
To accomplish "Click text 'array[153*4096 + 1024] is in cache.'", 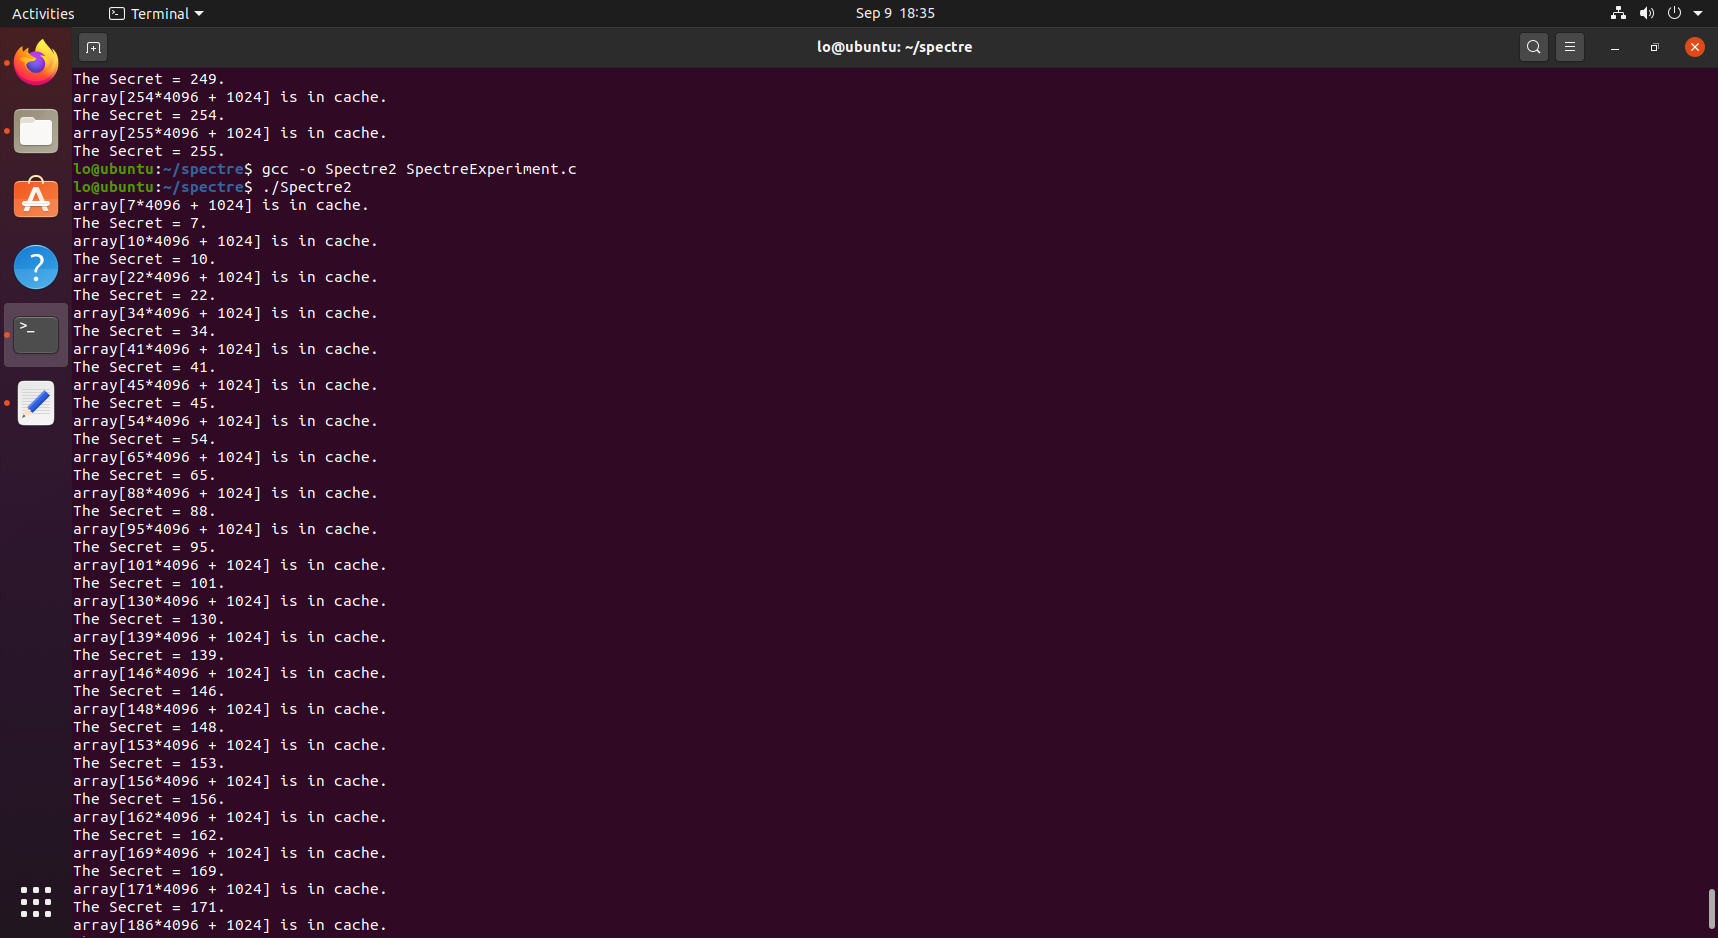I will click(x=230, y=745).
